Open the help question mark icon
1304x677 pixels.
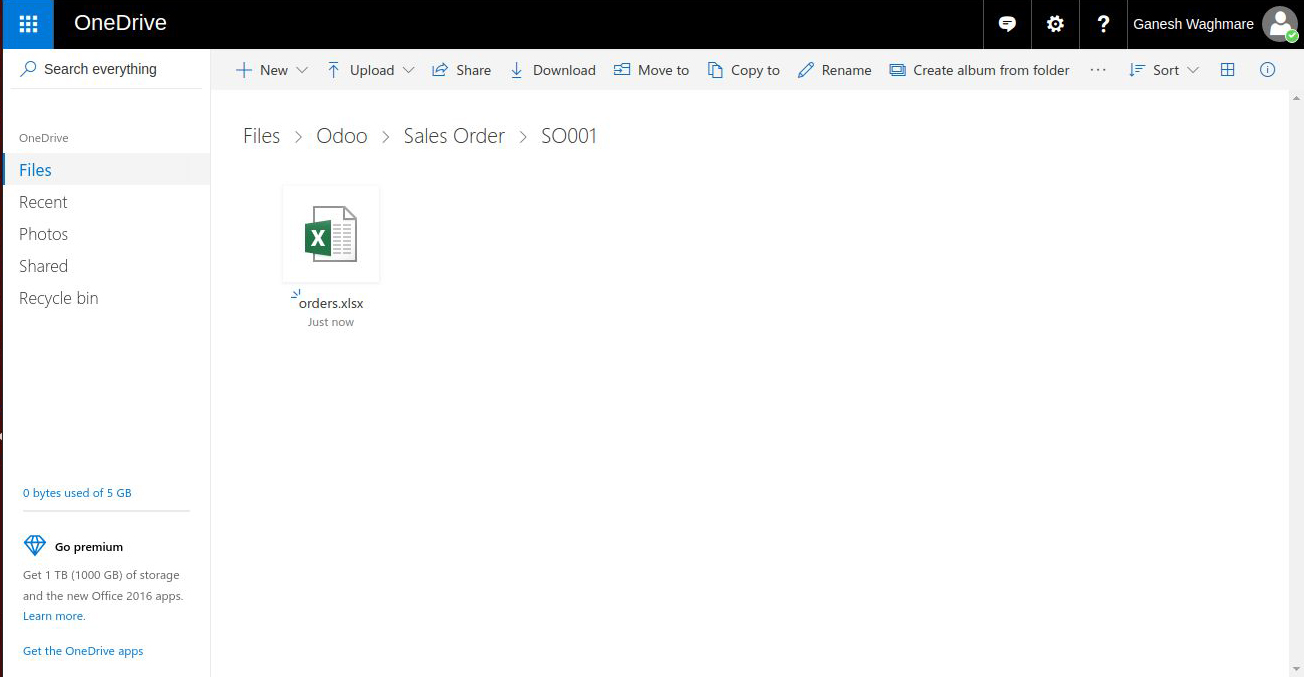click(x=1103, y=24)
